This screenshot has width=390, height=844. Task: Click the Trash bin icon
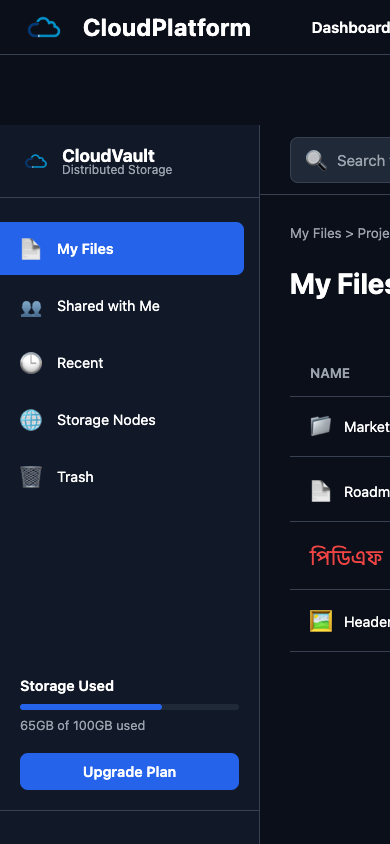coord(31,477)
